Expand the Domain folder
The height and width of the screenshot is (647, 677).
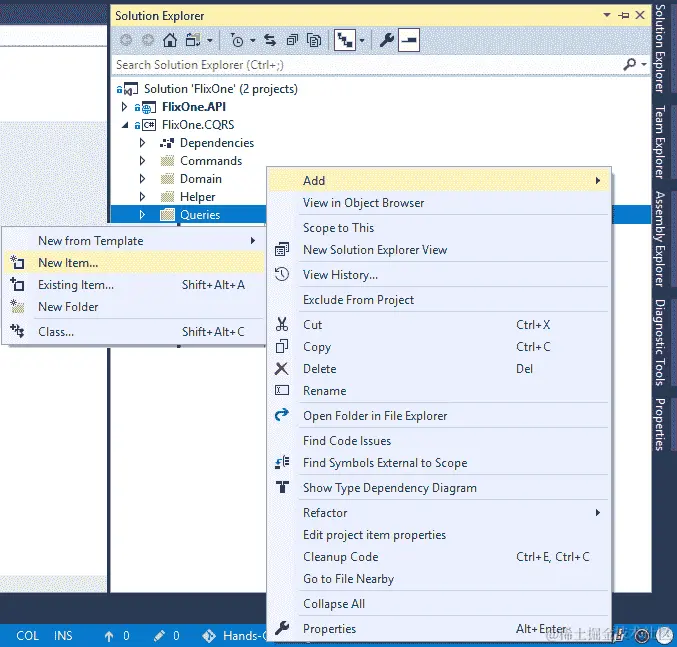click(142, 179)
